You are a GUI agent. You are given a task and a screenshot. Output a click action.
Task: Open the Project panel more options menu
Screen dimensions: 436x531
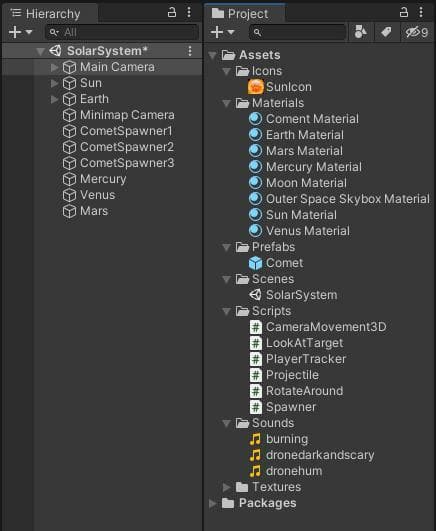(421, 13)
